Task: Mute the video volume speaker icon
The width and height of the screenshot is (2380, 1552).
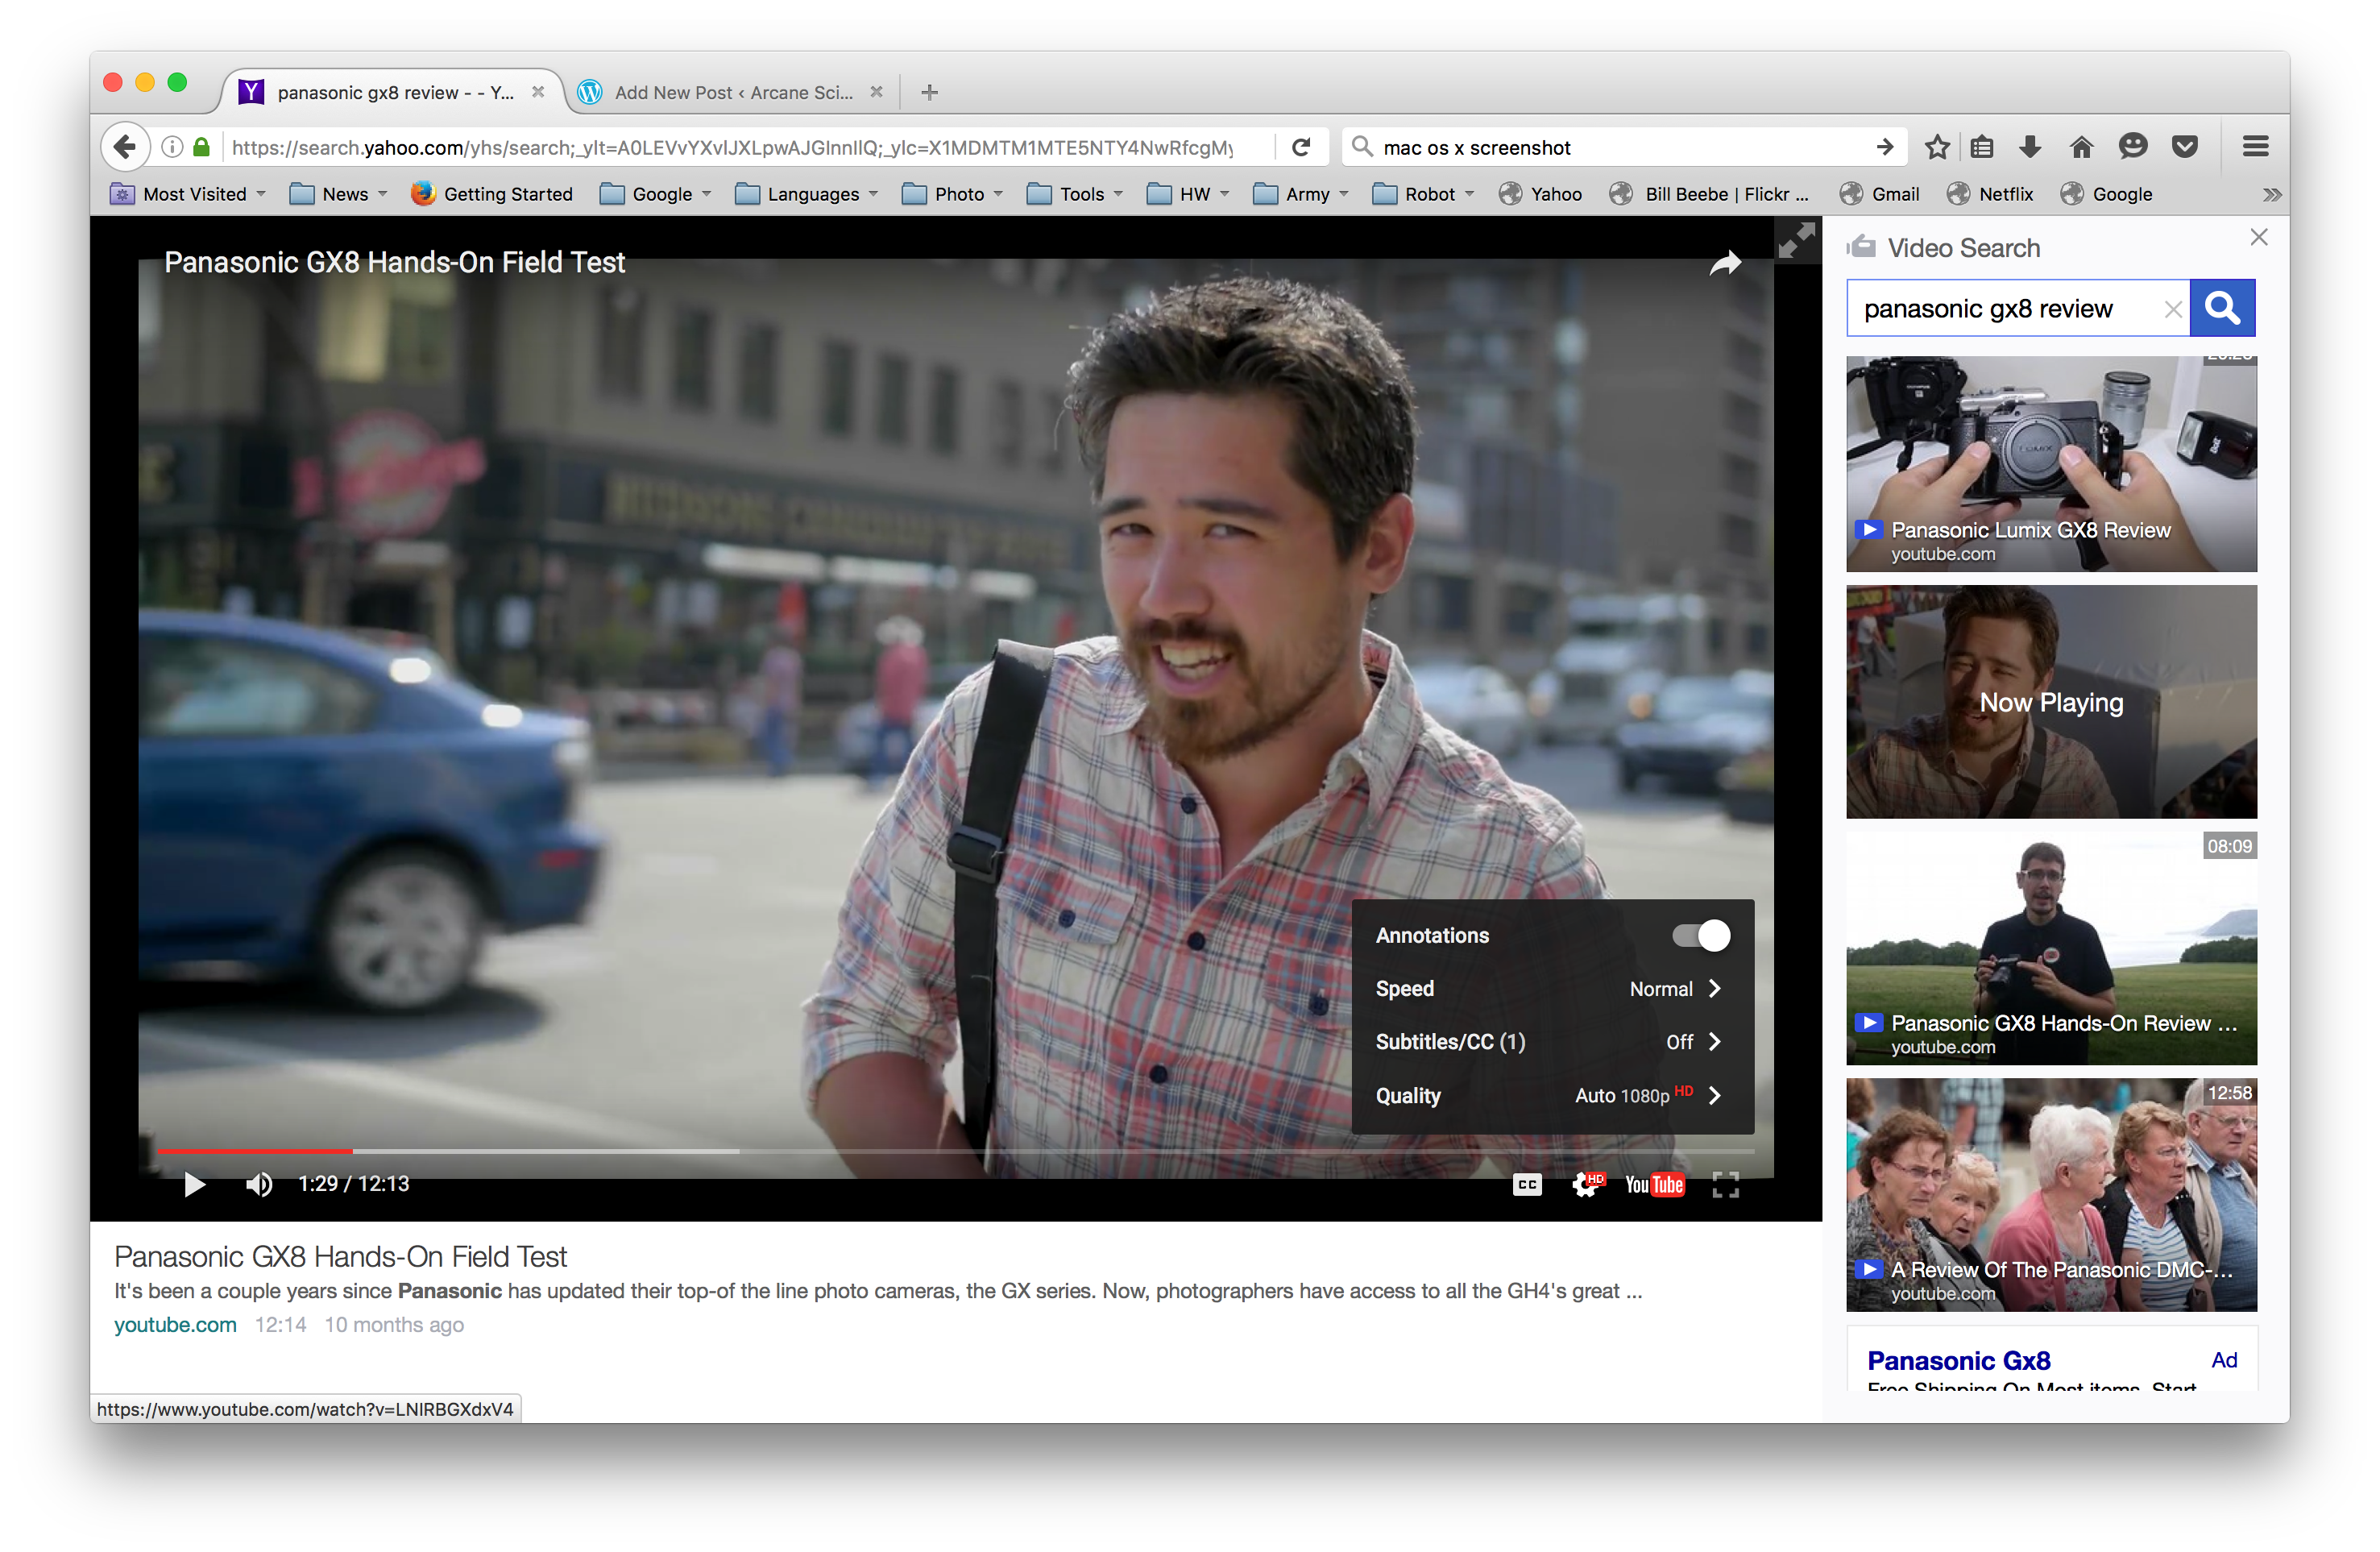Action: [x=259, y=1184]
